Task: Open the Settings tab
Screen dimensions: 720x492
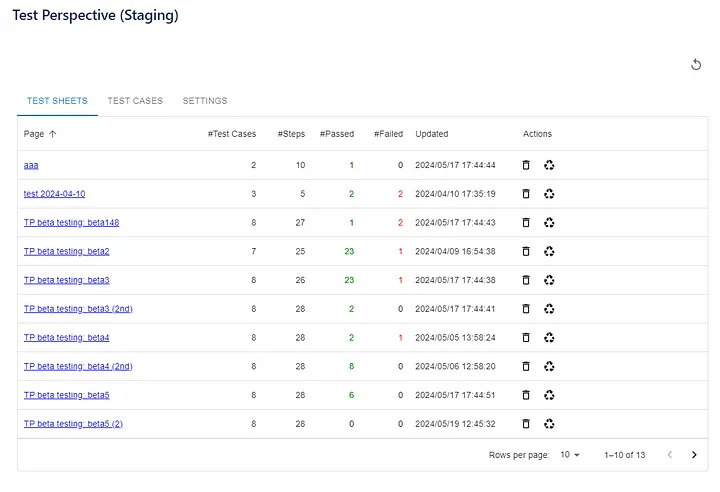Action: [x=204, y=101]
